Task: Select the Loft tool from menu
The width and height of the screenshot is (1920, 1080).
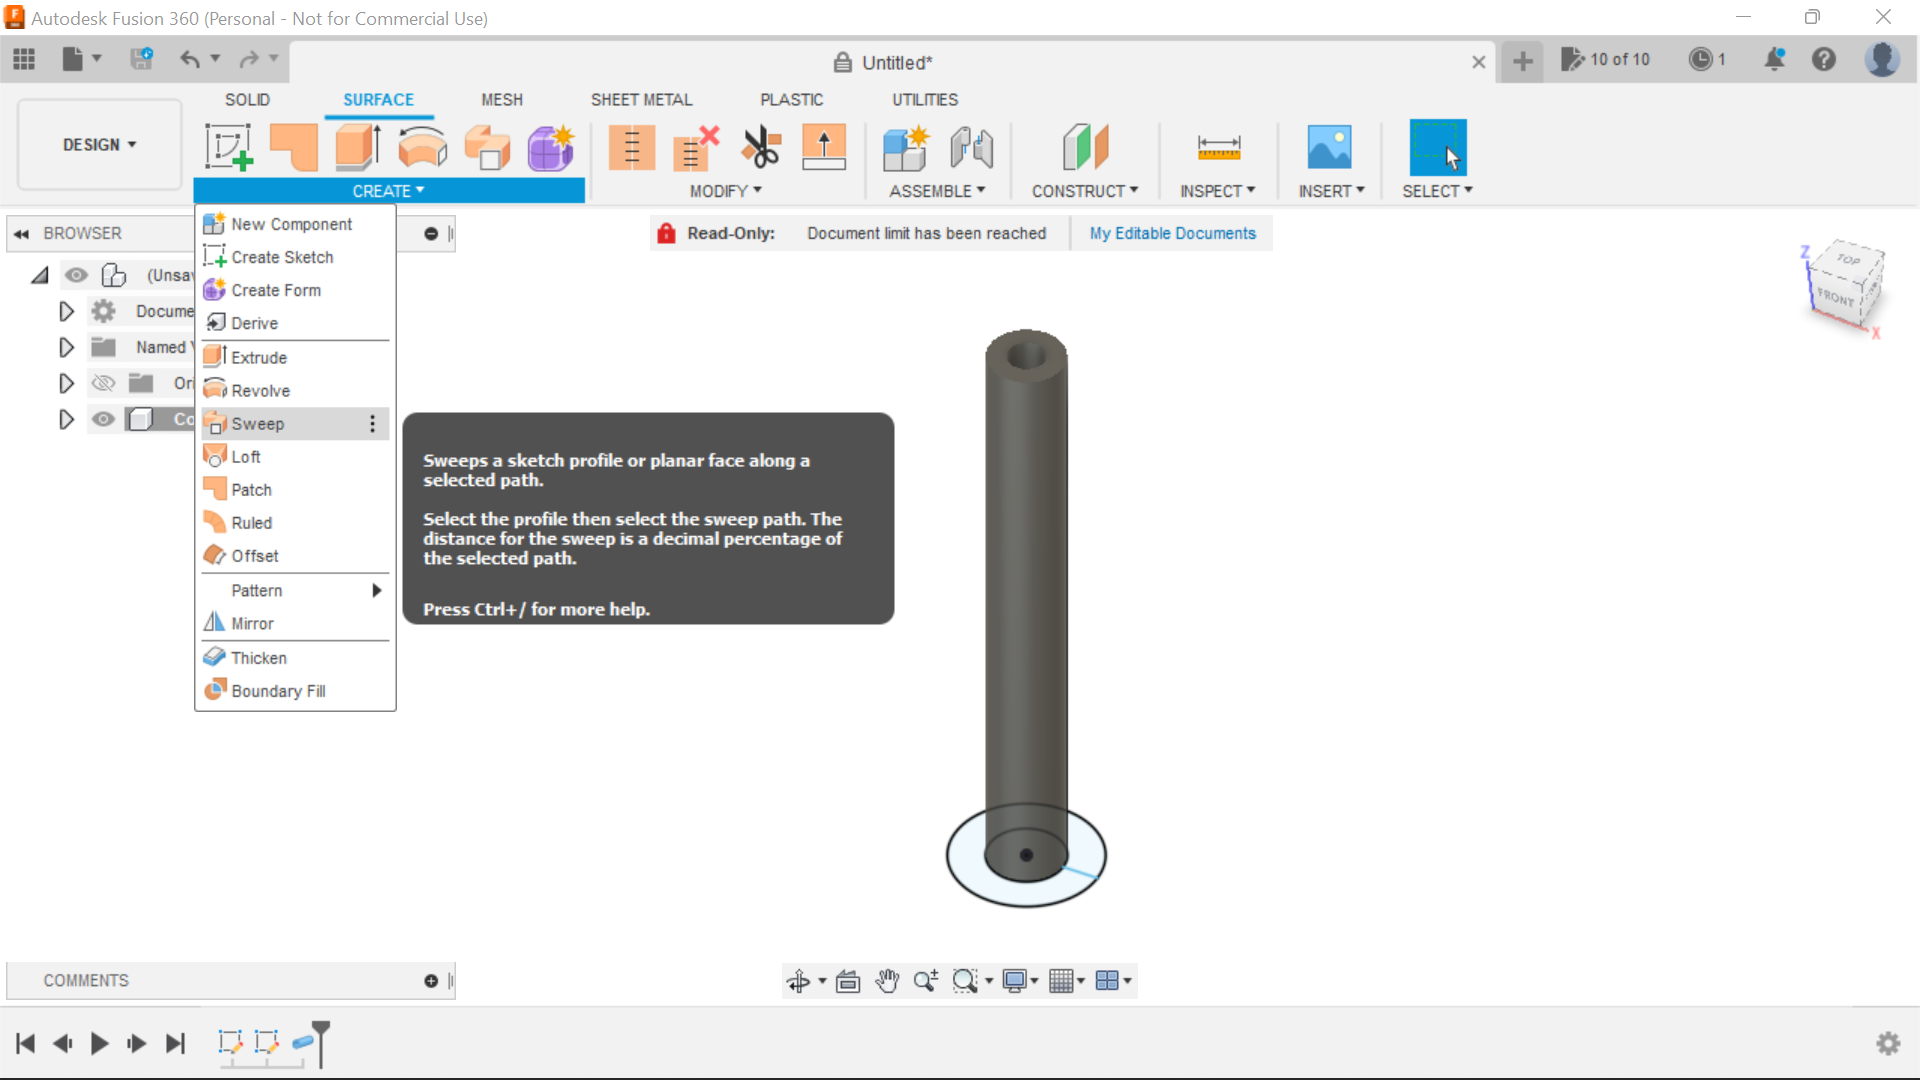Action: tap(245, 456)
